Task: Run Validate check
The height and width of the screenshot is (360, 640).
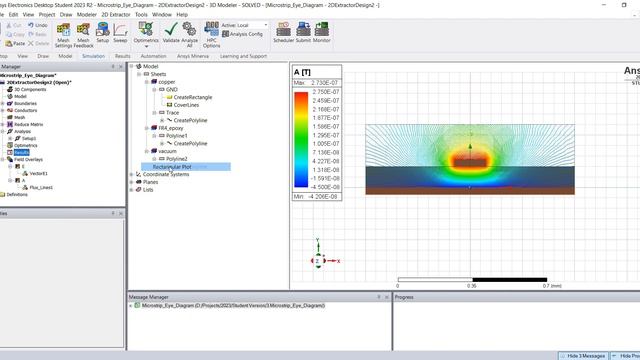Action: (x=171, y=32)
